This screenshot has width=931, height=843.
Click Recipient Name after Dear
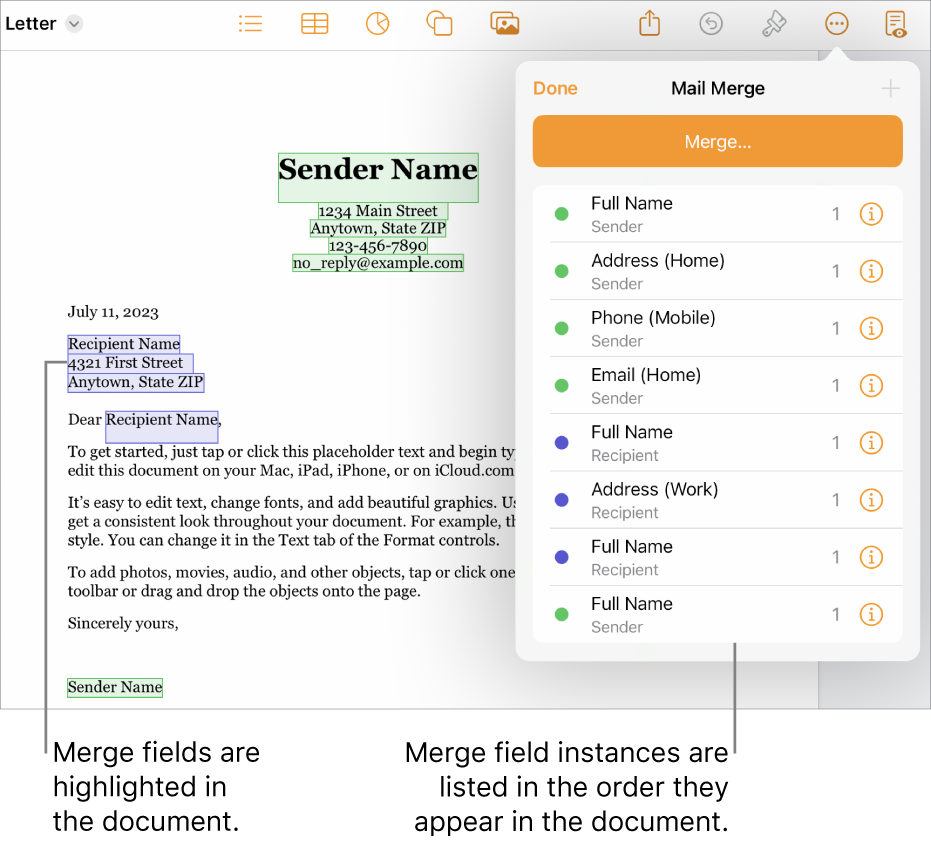[x=162, y=426]
